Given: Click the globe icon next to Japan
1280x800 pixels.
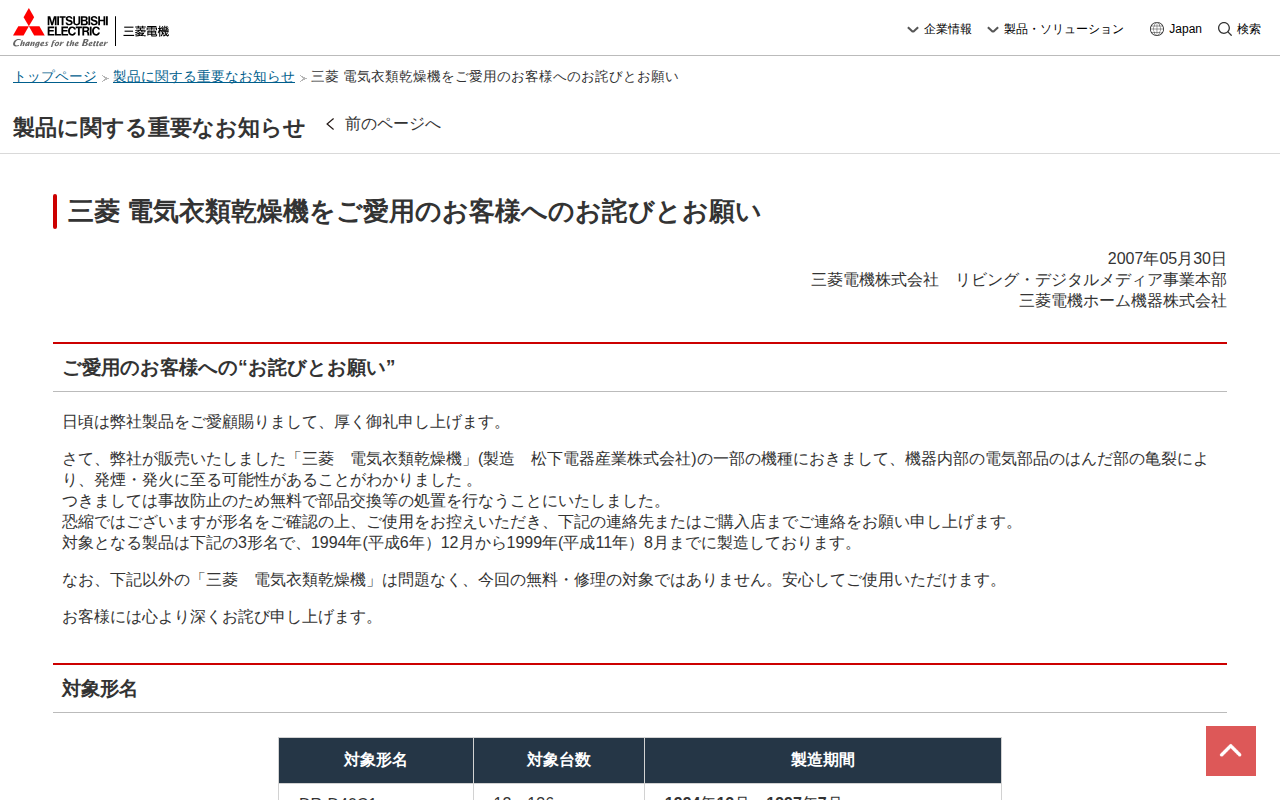Looking at the screenshot, I should tap(1157, 29).
